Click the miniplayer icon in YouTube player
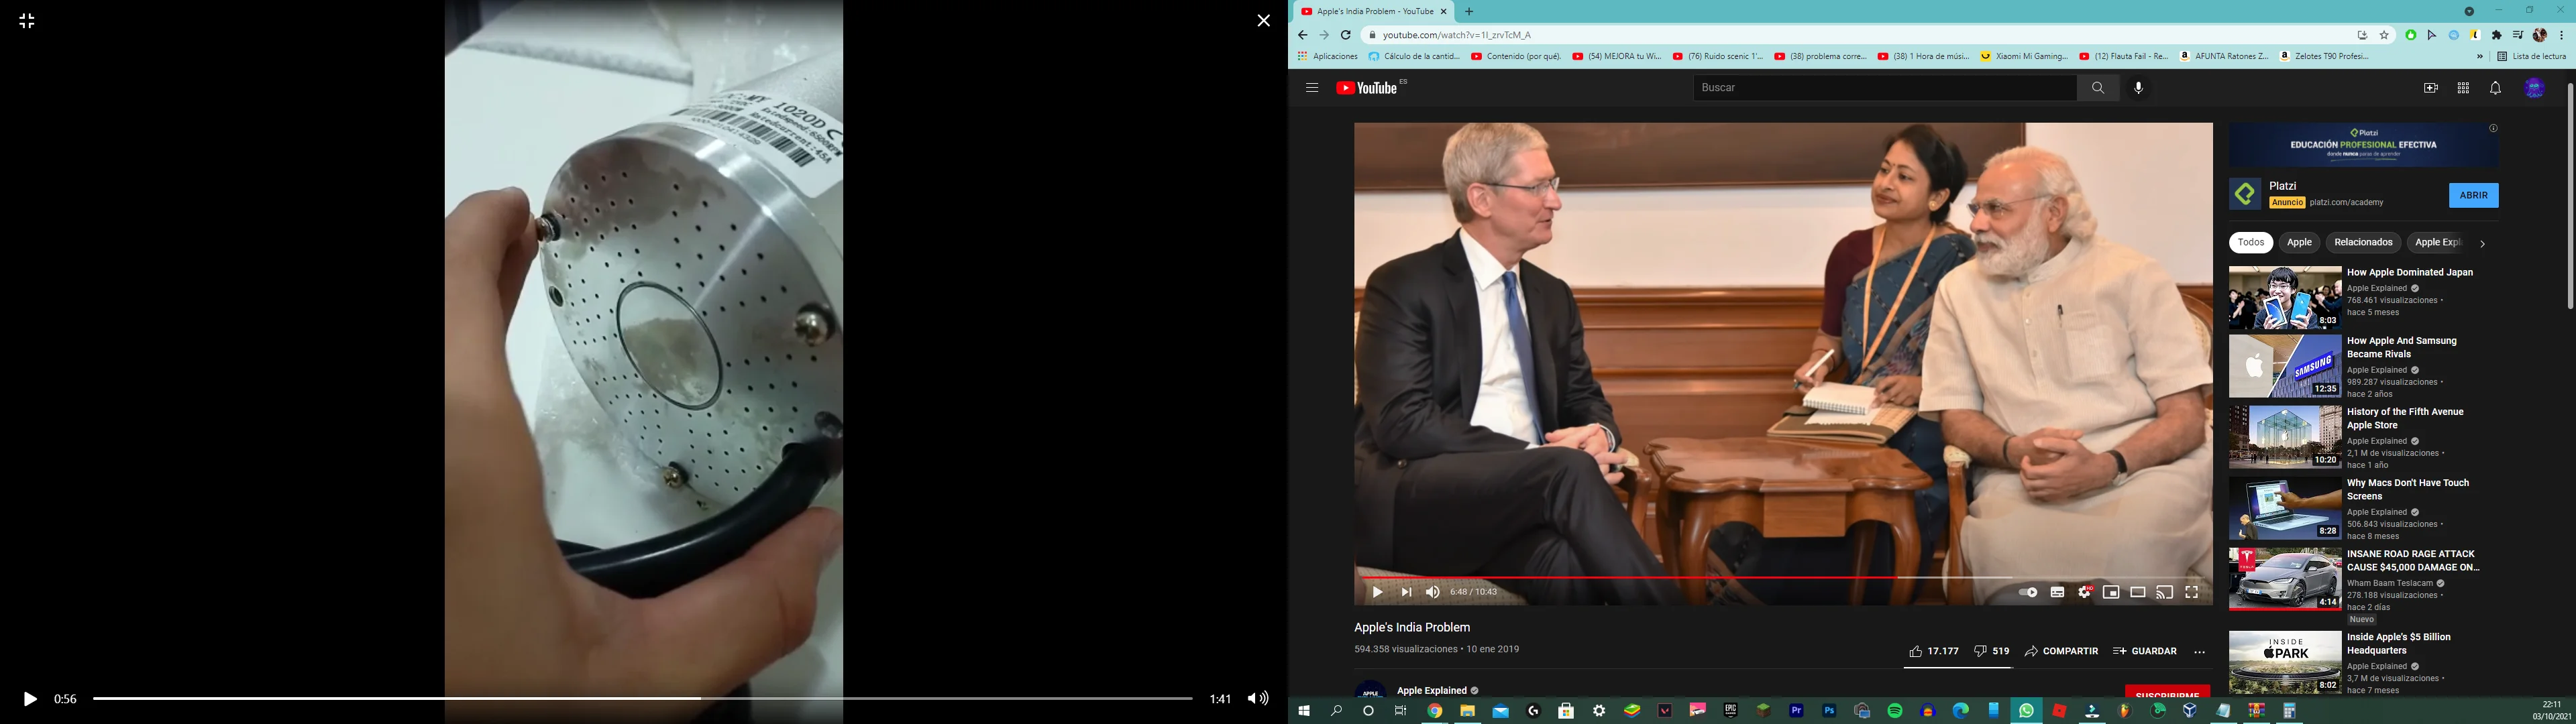2576x724 pixels. point(2111,592)
